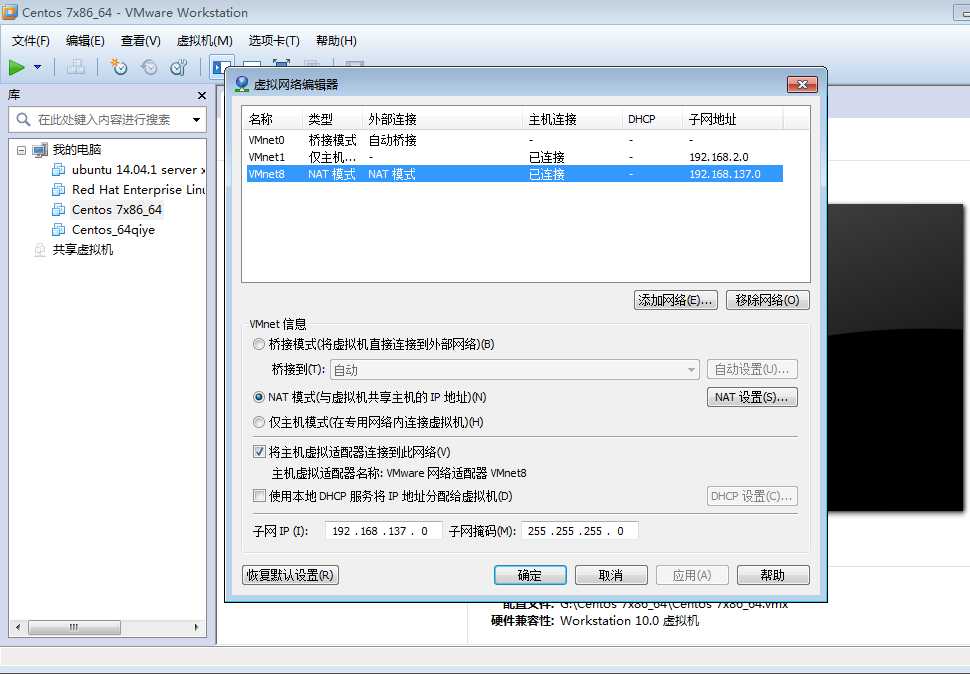Open the 帮助(H) menu
Viewport: 970px width, 674px height.
pyautogui.click(x=337, y=41)
